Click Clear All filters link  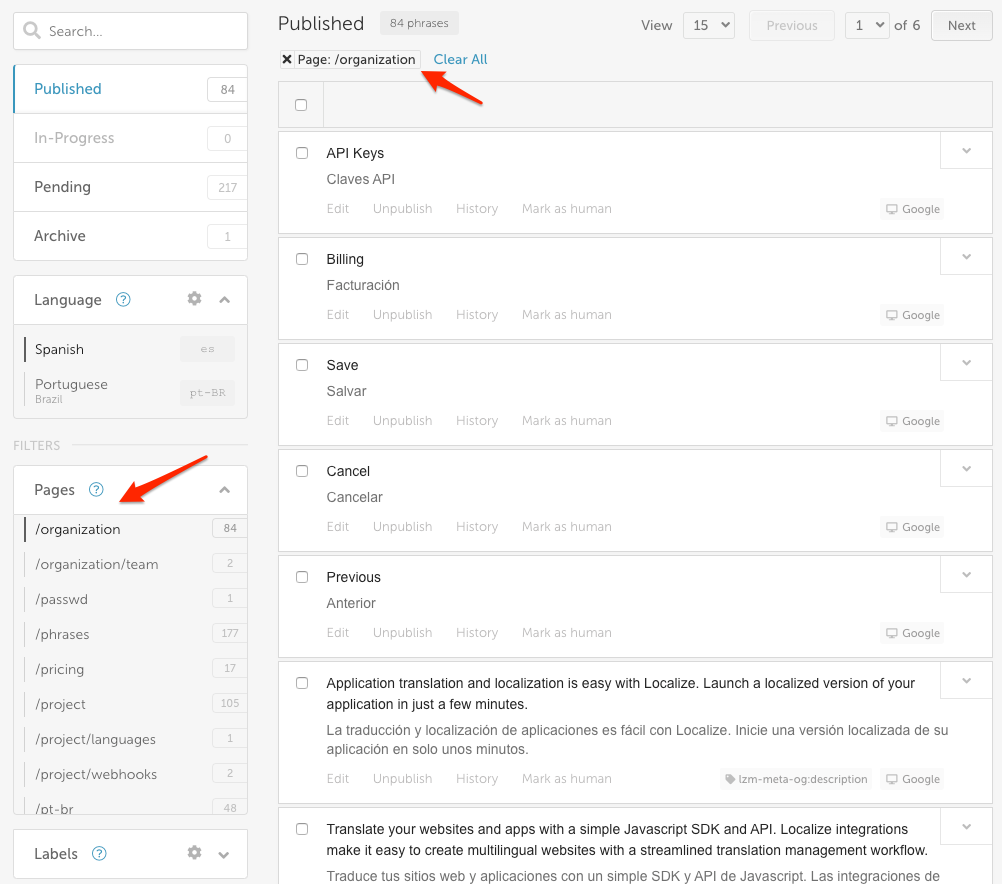point(460,59)
